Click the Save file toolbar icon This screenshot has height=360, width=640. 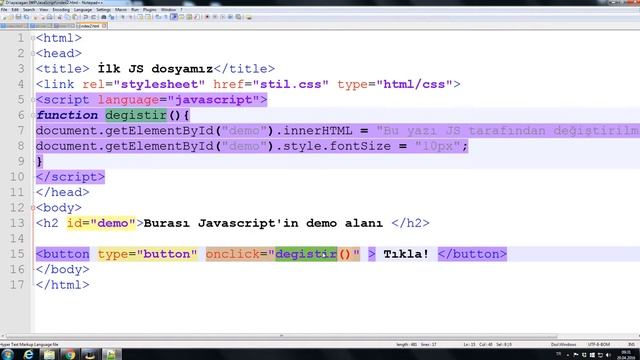tap(18, 17)
